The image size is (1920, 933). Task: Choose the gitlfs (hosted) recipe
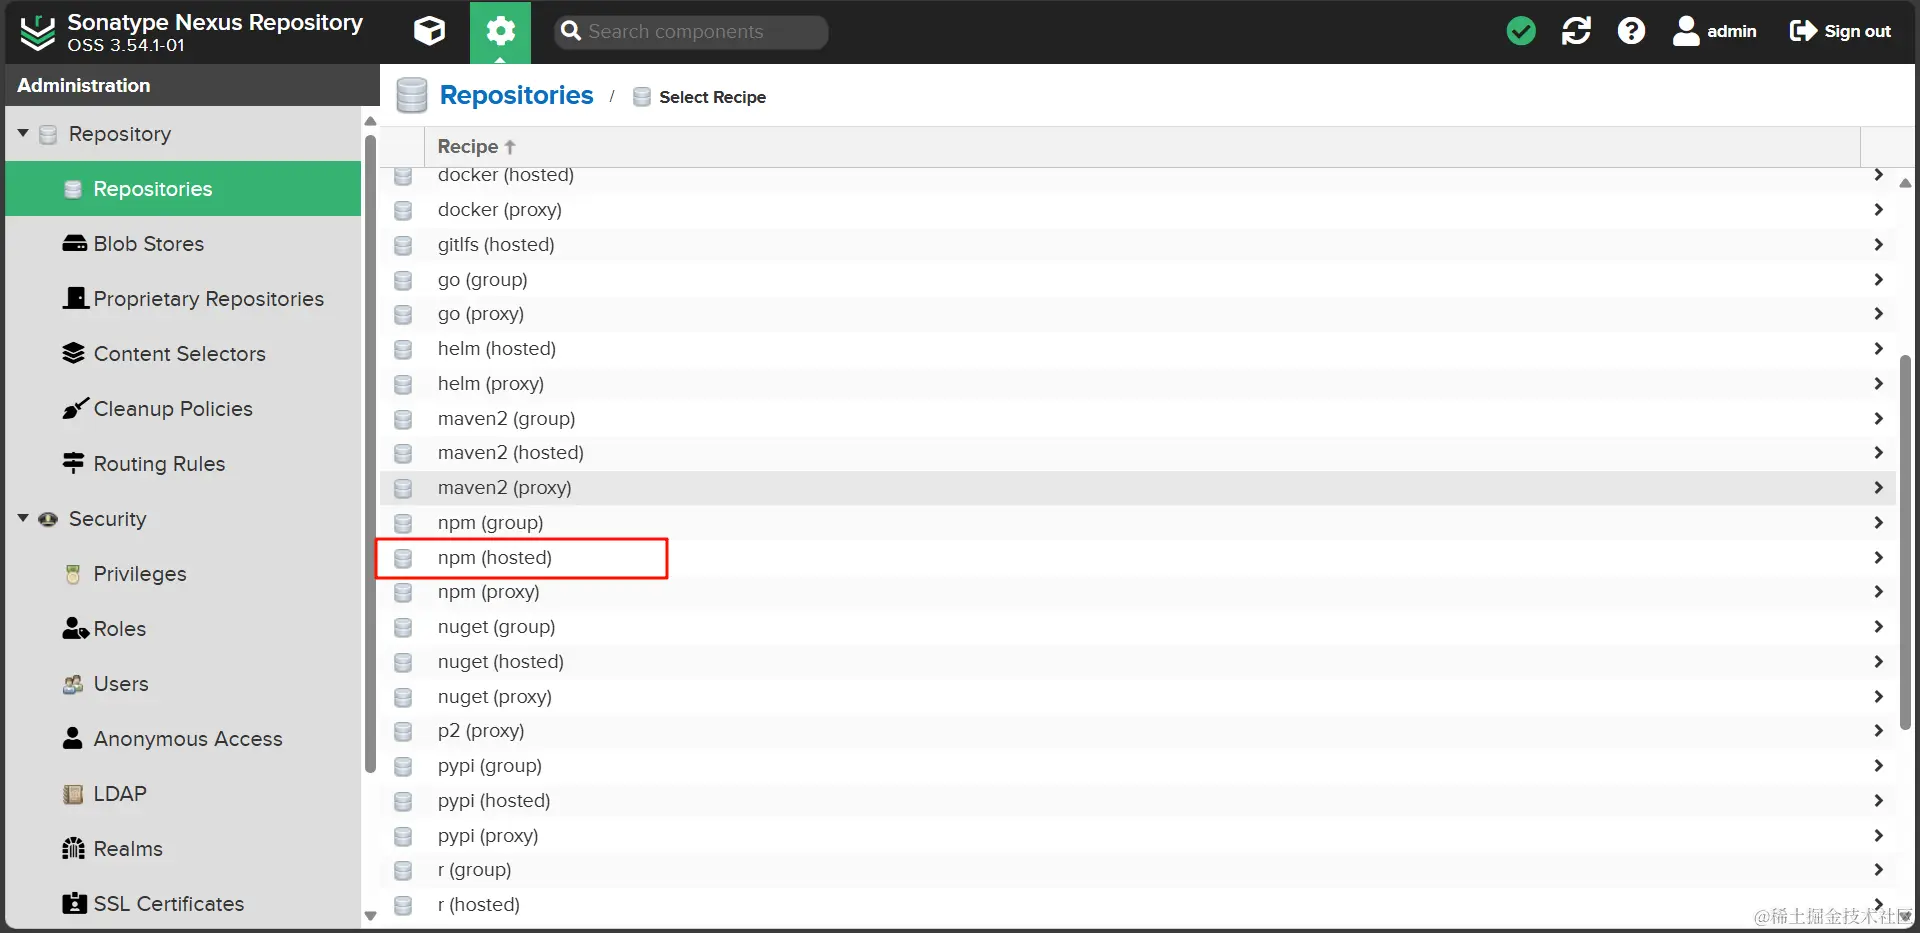1138,245
